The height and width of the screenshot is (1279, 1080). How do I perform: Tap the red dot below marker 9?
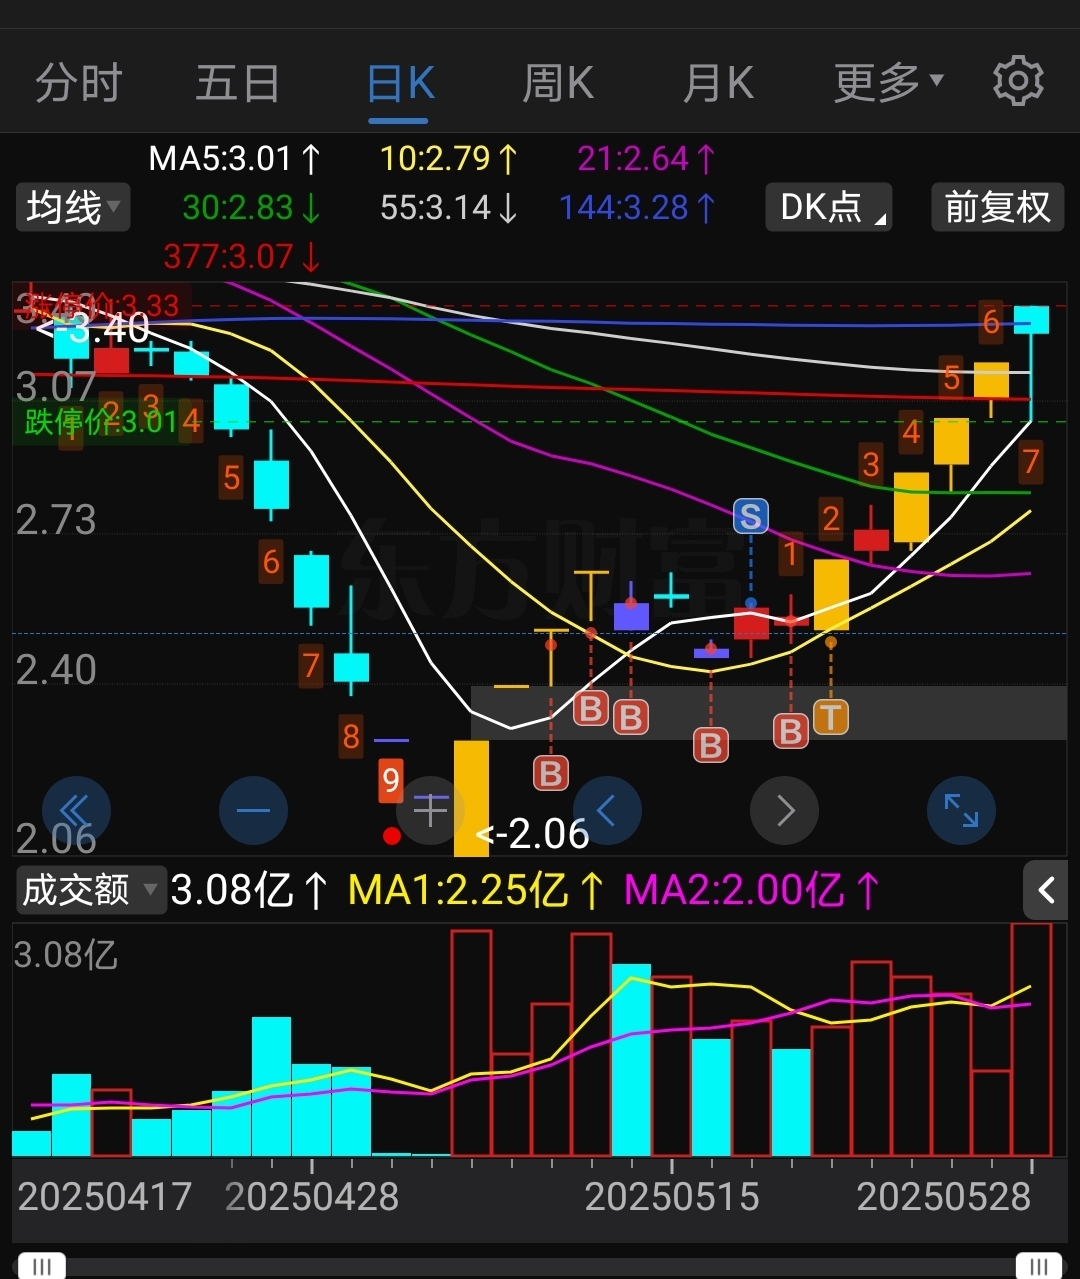(392, 835)
